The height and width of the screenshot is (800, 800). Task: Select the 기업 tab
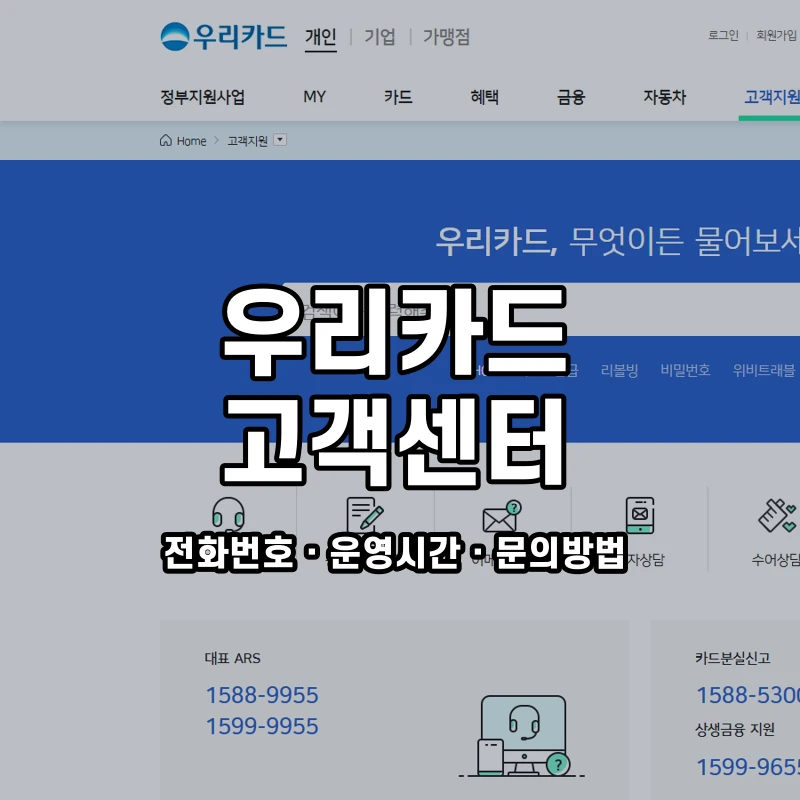tap(380, 37)
